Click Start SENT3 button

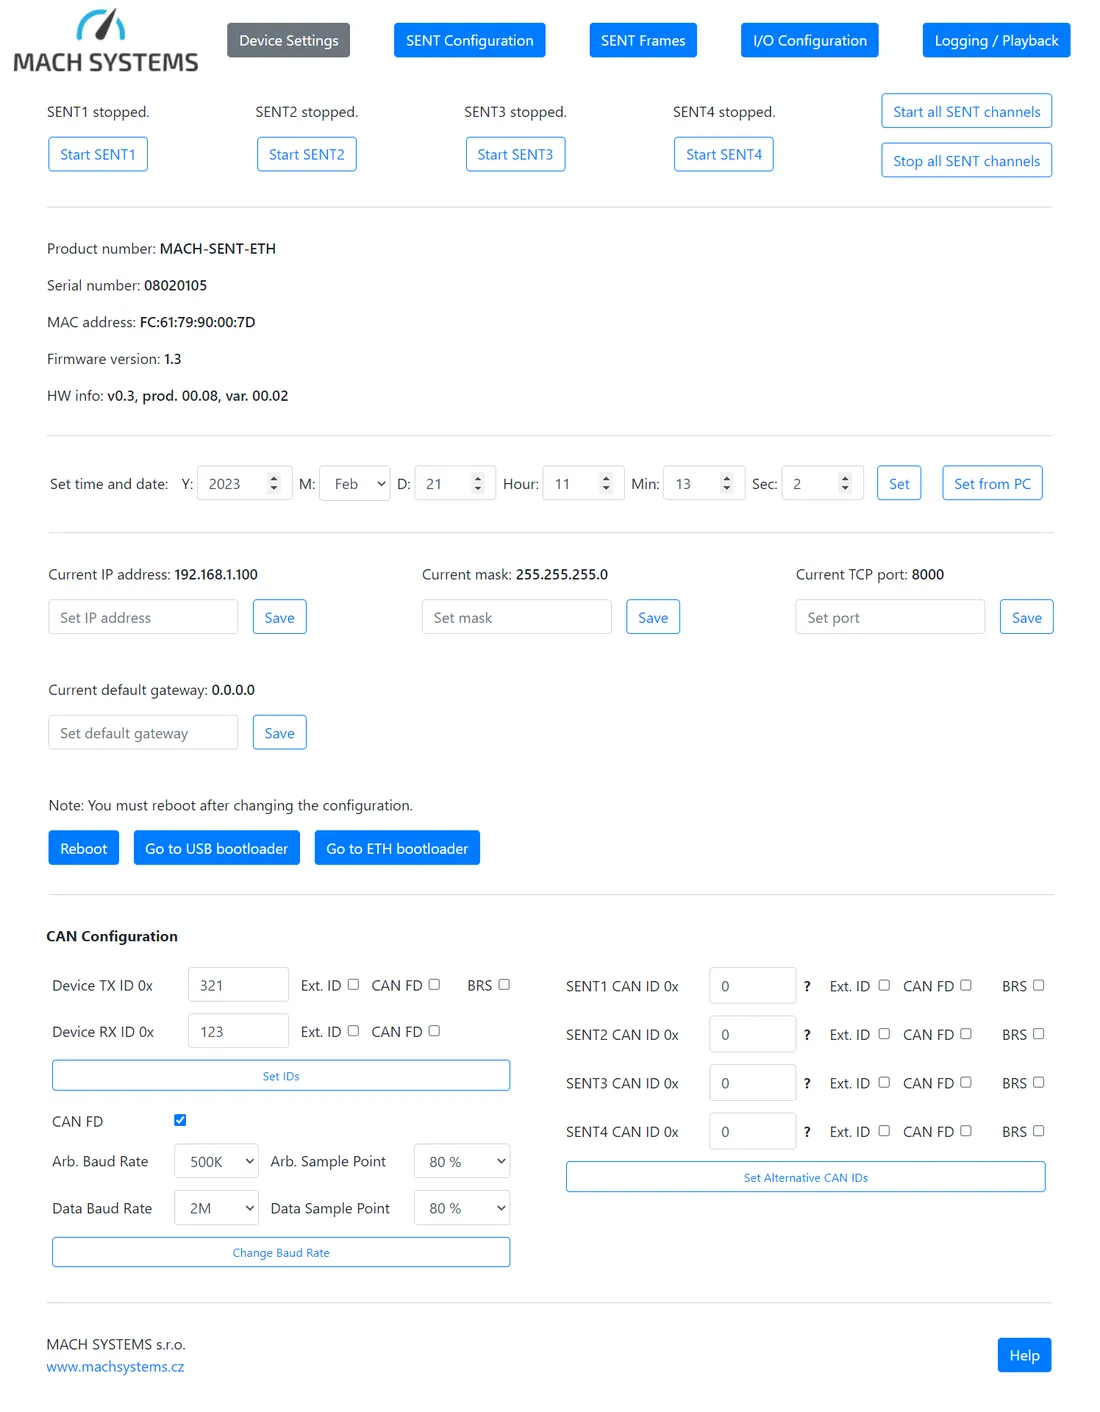515,154
